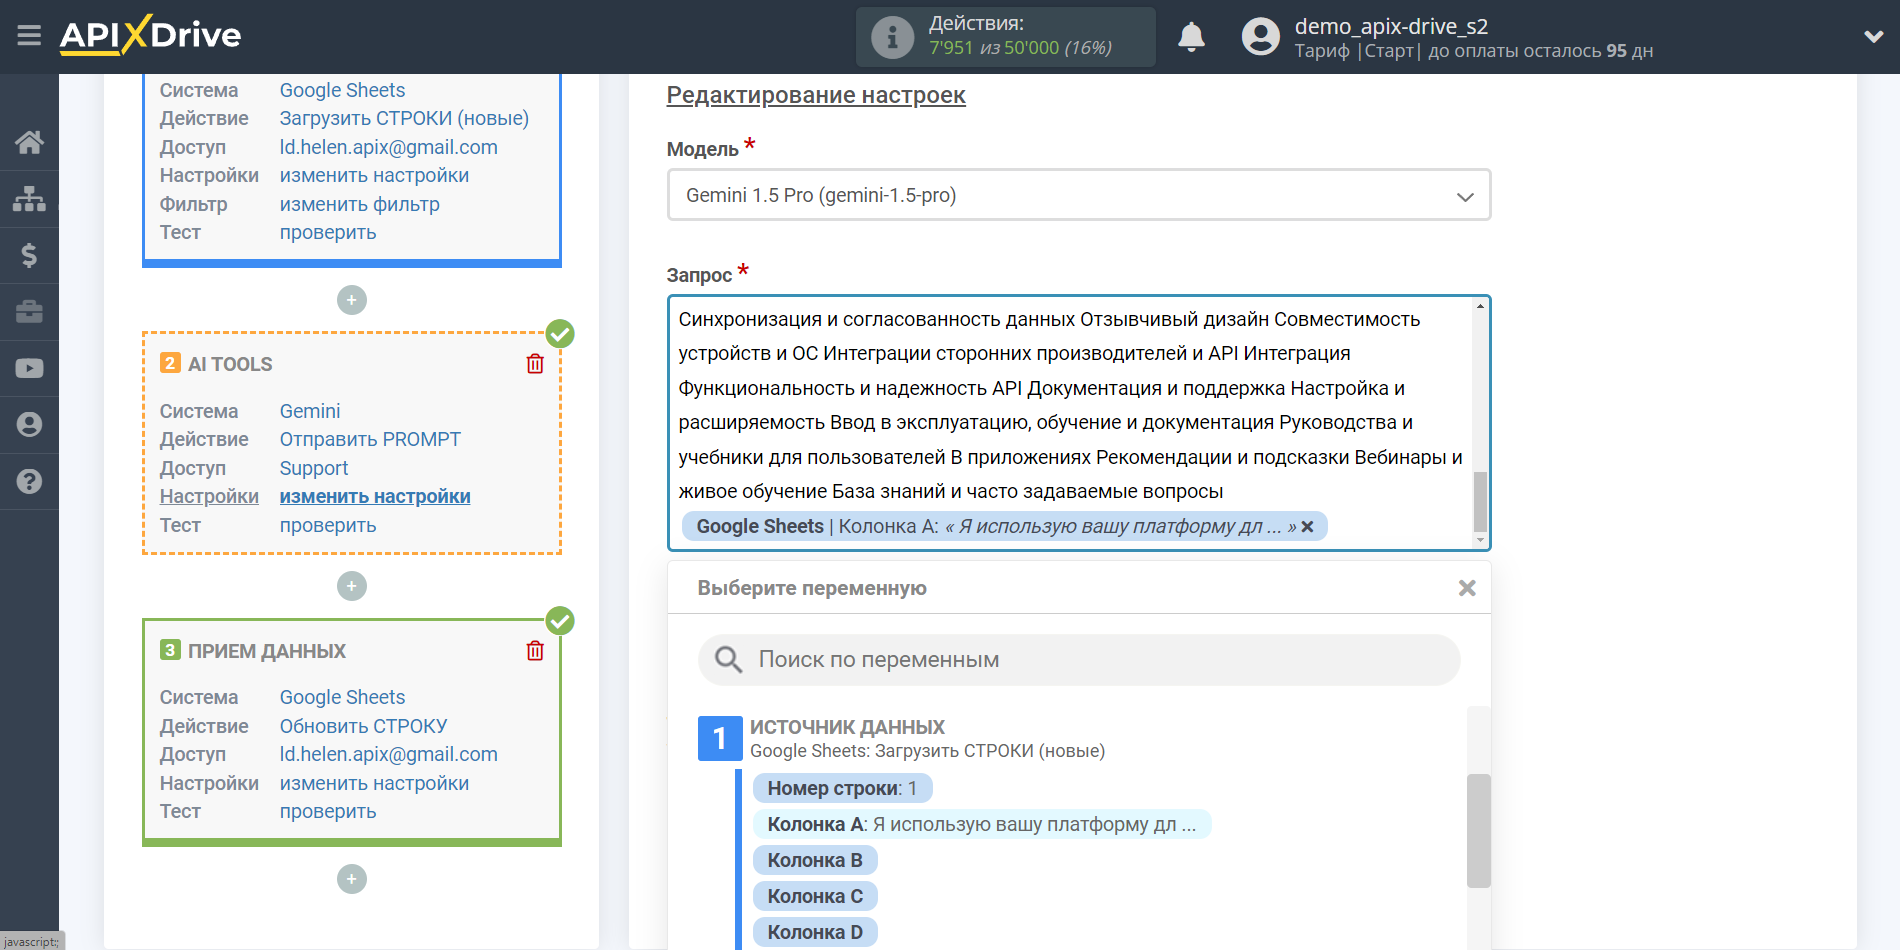1900x950 pixels.
Task: Click the demo_apix-drive_s2 username
Action: pyautogui.click(x=1391, y=26)
